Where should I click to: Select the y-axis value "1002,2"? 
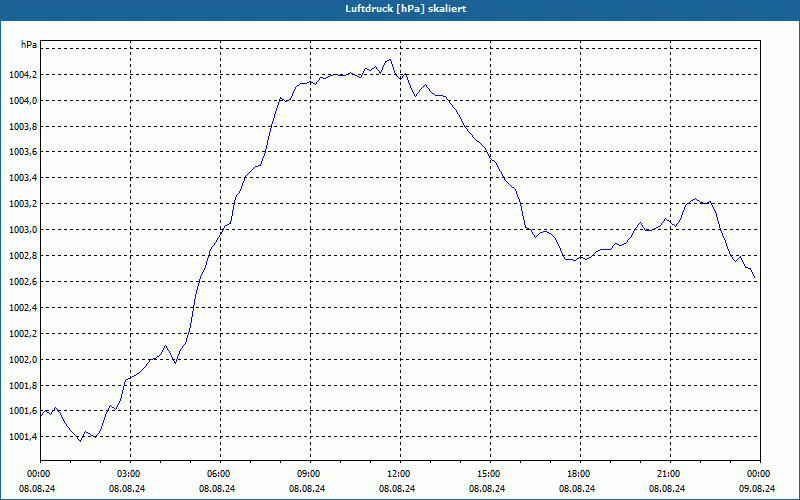23,334
